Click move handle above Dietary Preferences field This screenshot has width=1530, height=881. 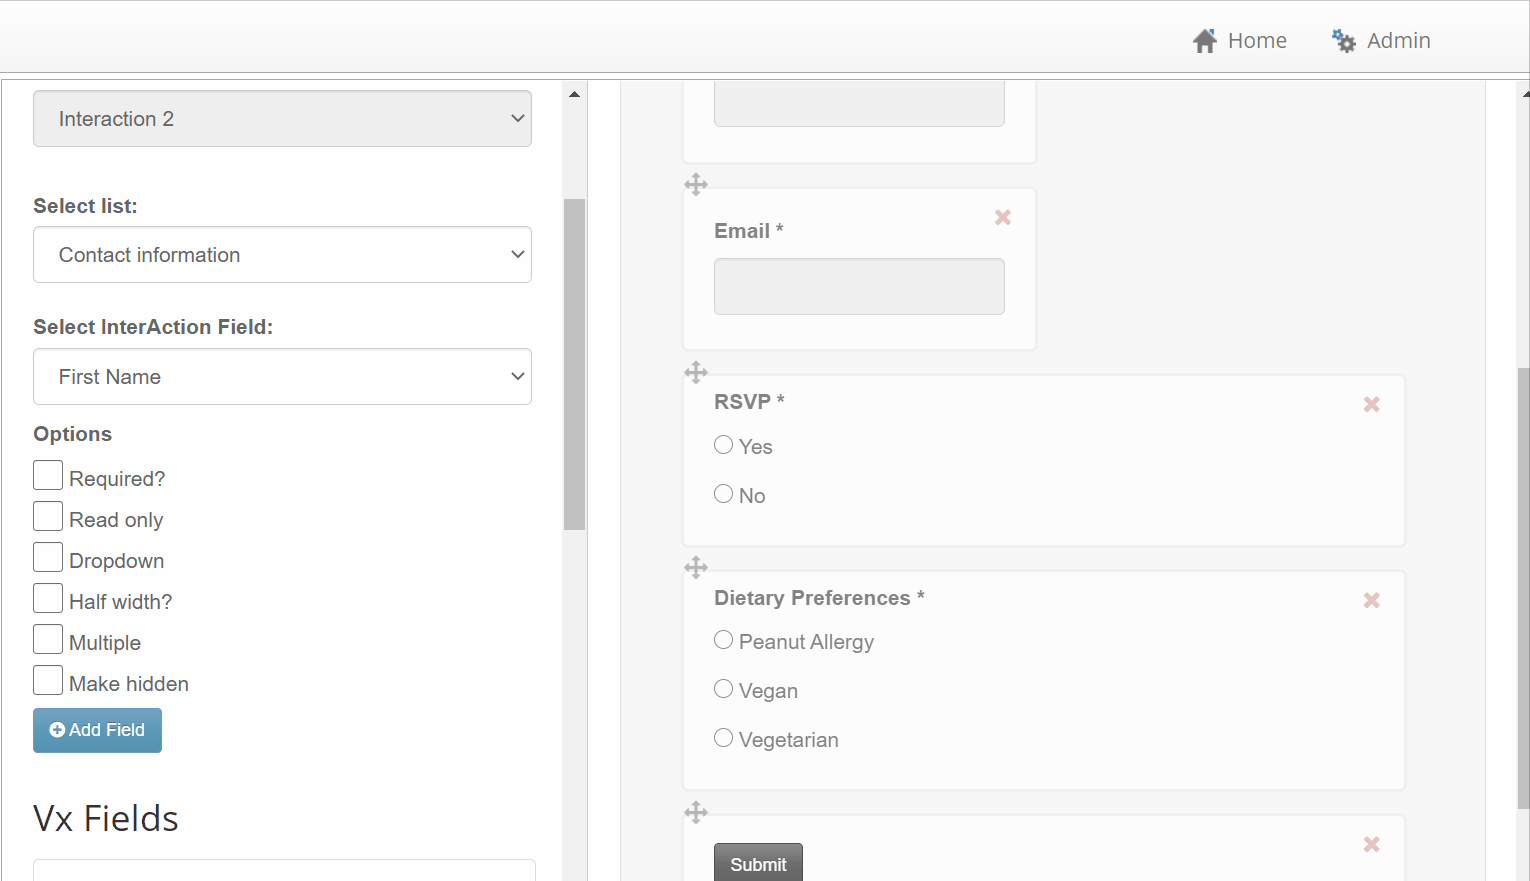pyautogui.click(x=696, y=567)
